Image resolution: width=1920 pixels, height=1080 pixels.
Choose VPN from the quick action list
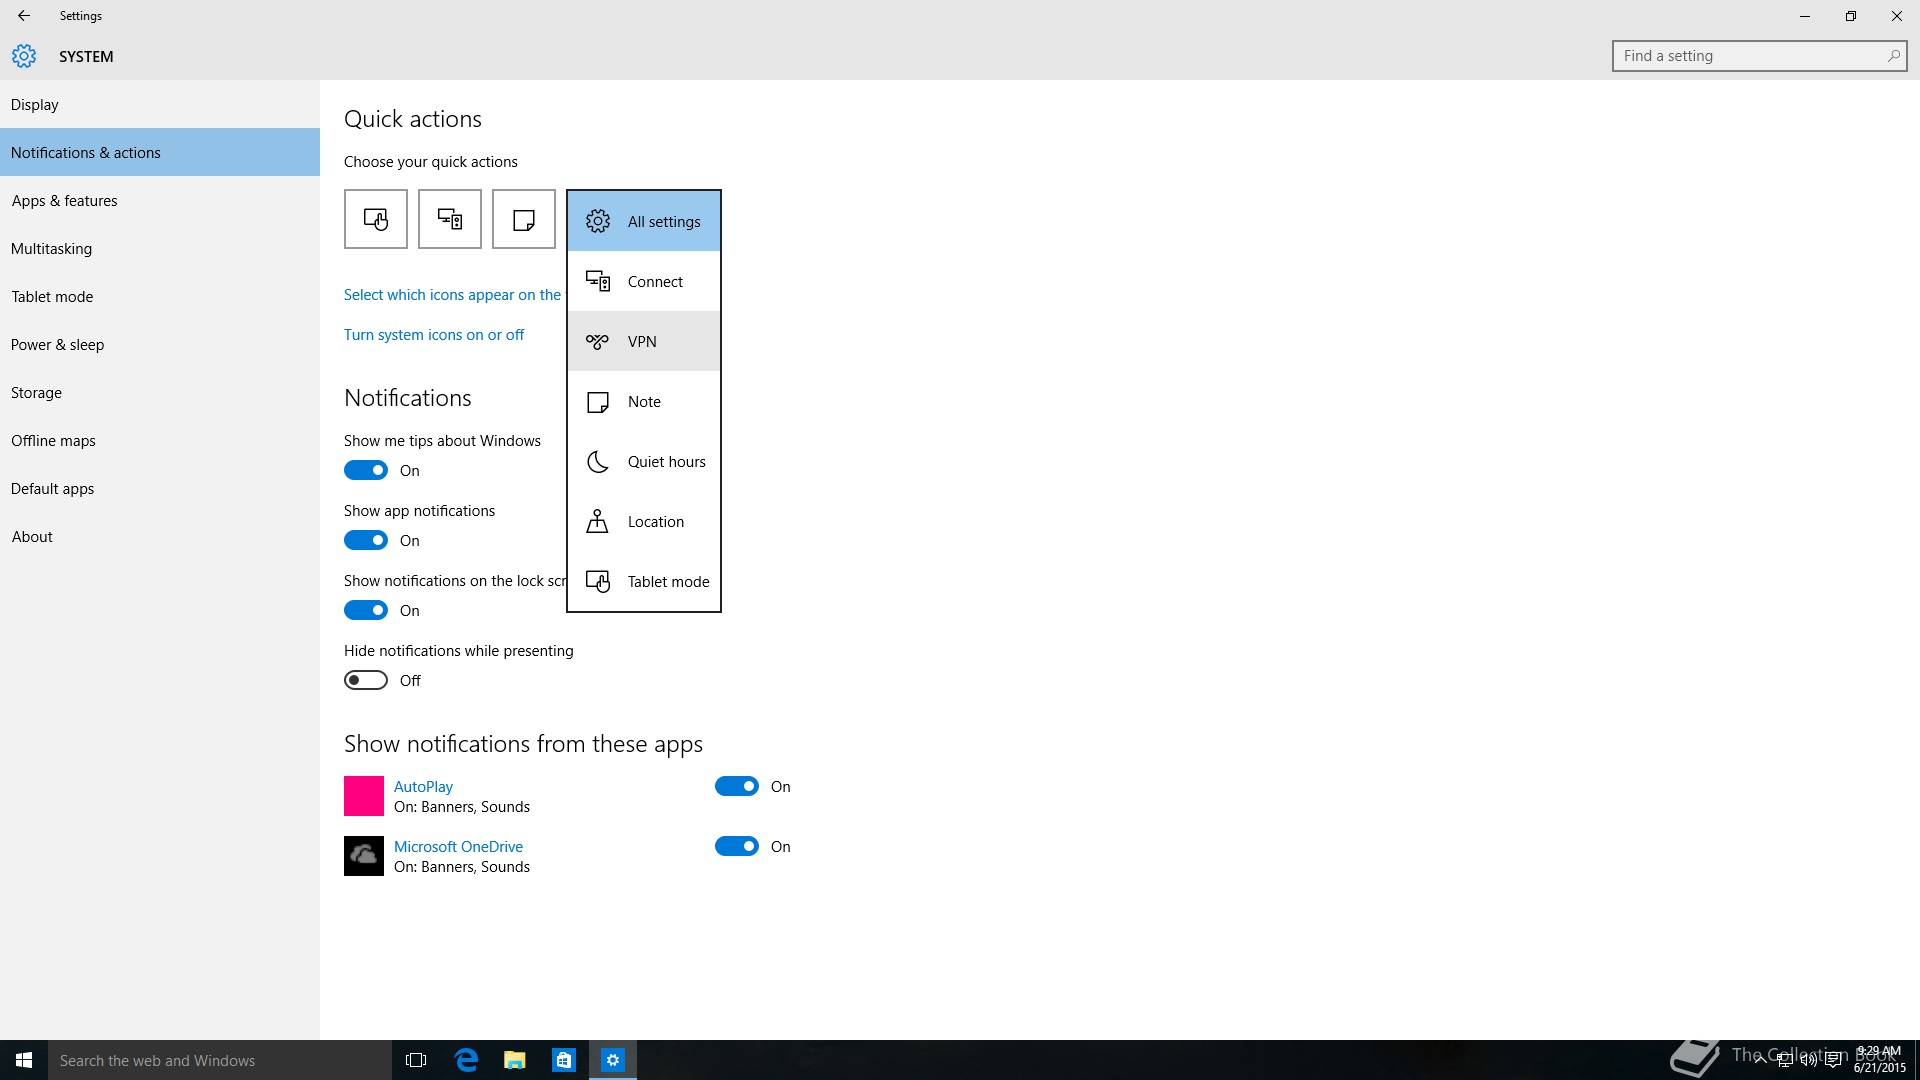coord(643,342)
